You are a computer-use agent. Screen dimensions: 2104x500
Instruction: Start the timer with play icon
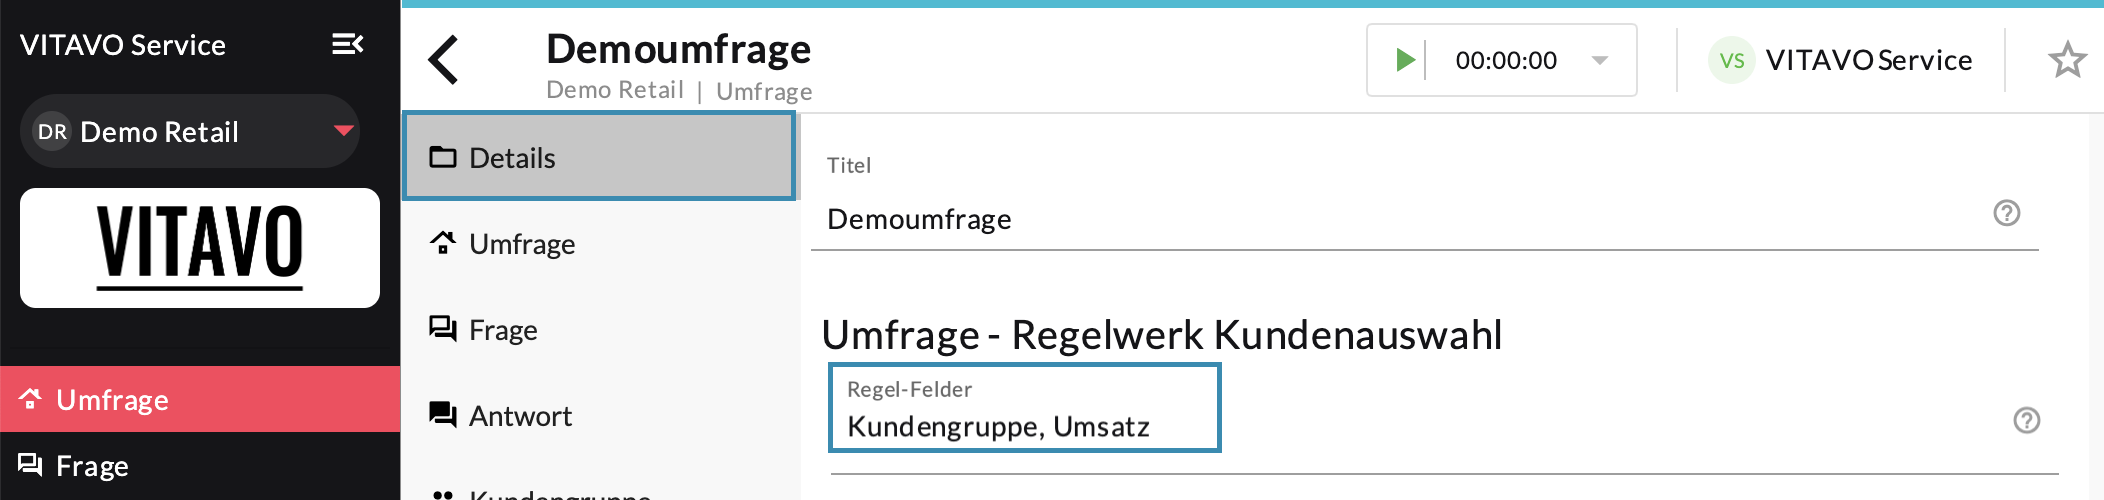[x=1405, y=60]
